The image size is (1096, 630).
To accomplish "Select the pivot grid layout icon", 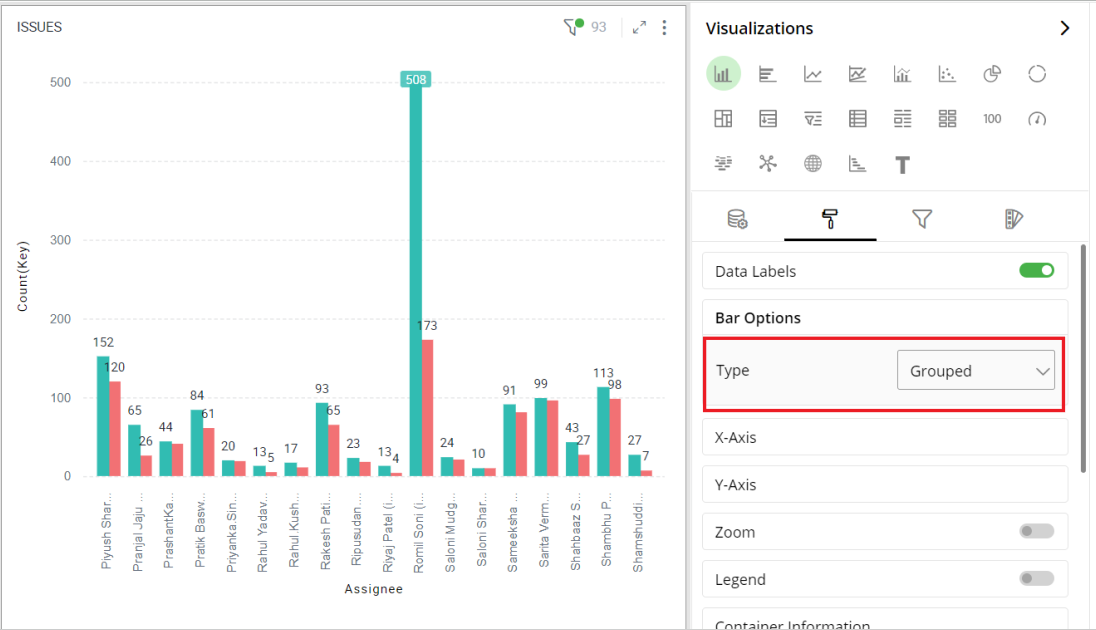I will 723,119.
